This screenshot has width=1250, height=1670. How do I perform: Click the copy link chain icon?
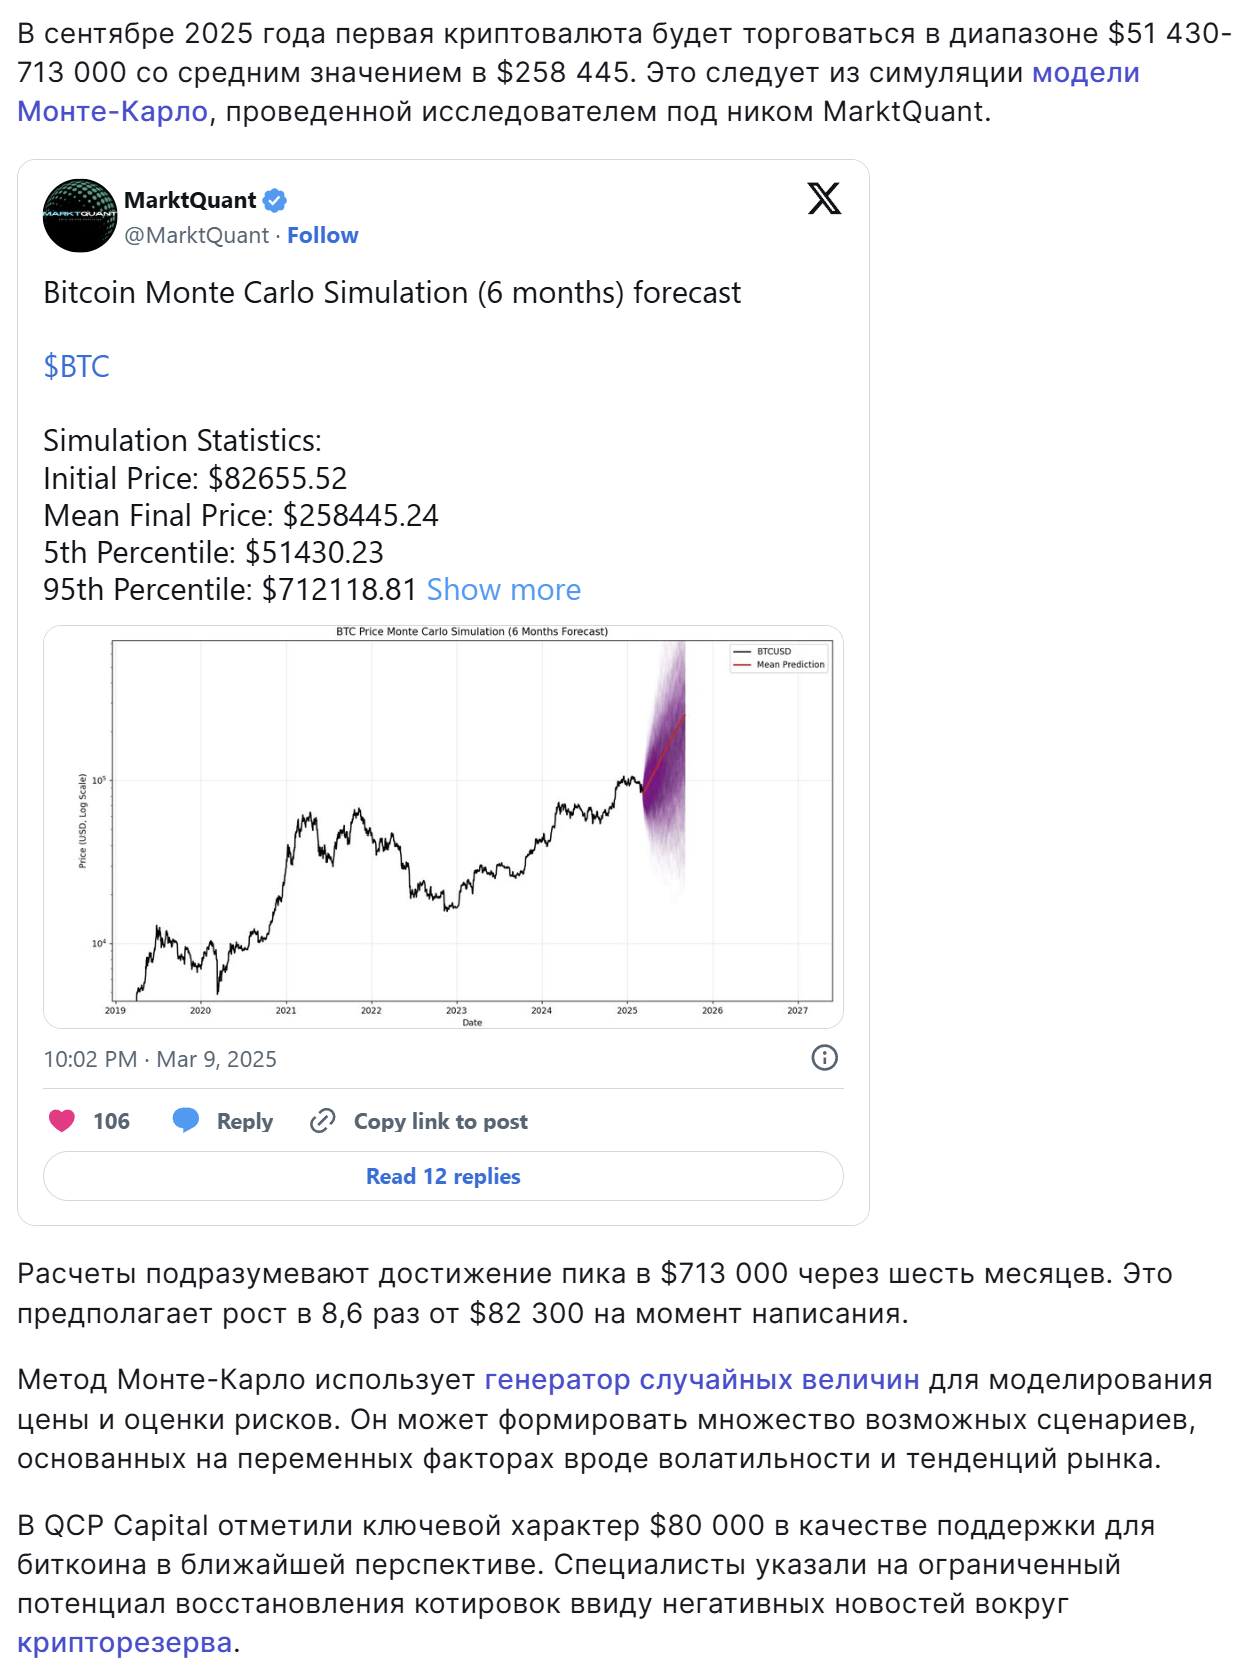point(322,1121)
